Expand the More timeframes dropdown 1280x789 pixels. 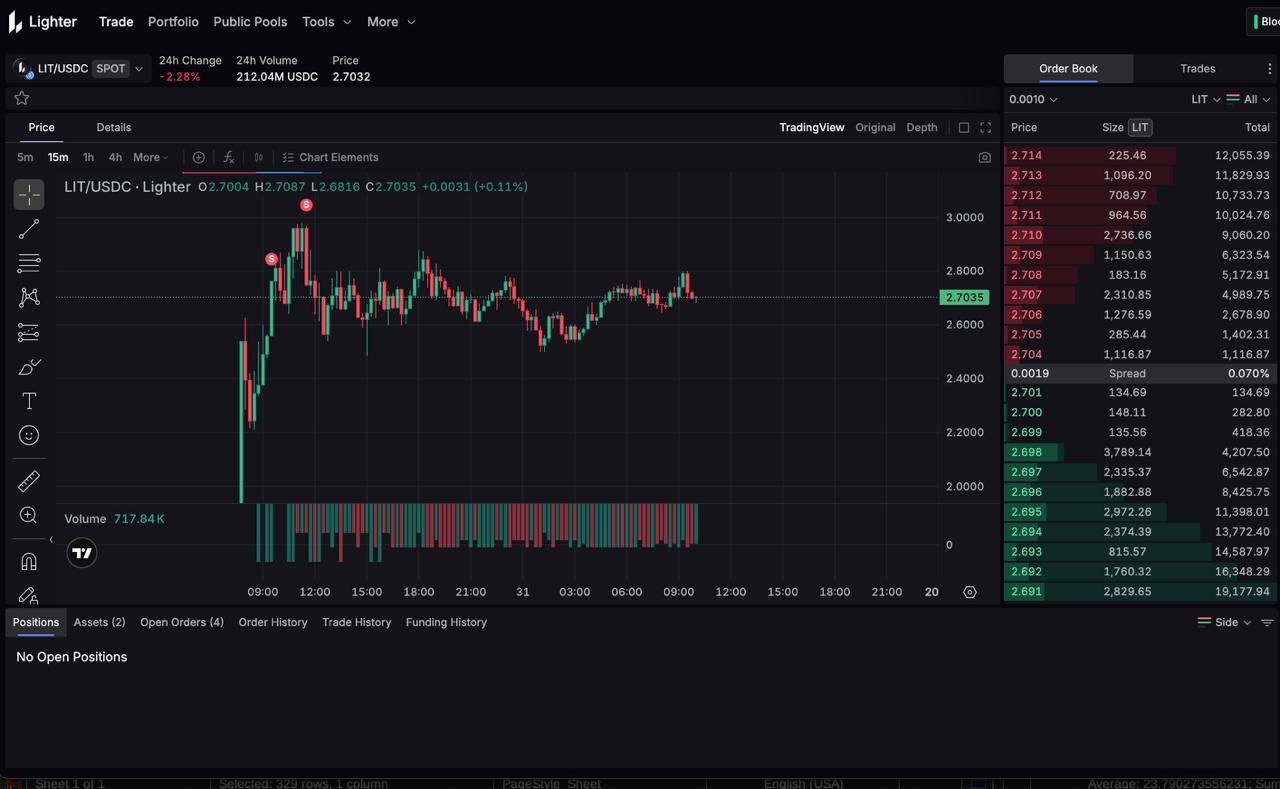151,157
